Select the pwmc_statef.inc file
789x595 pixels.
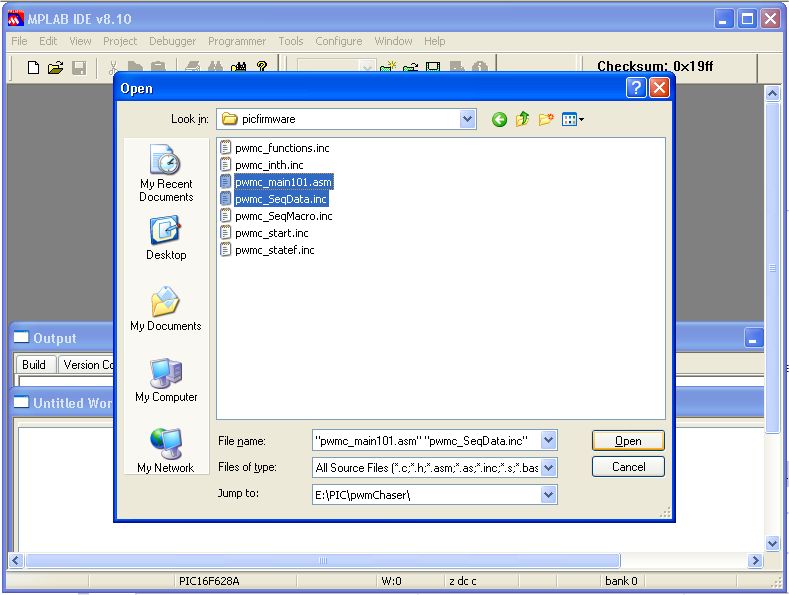tap(274, 250)
